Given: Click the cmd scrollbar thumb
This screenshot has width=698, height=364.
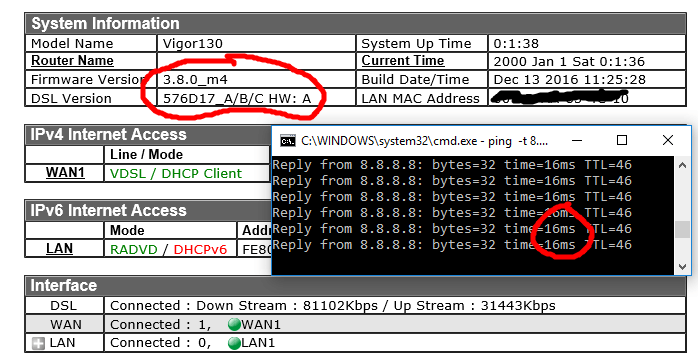Looking at the screenshot, I should pyautogui.click(x=682, y=230).
